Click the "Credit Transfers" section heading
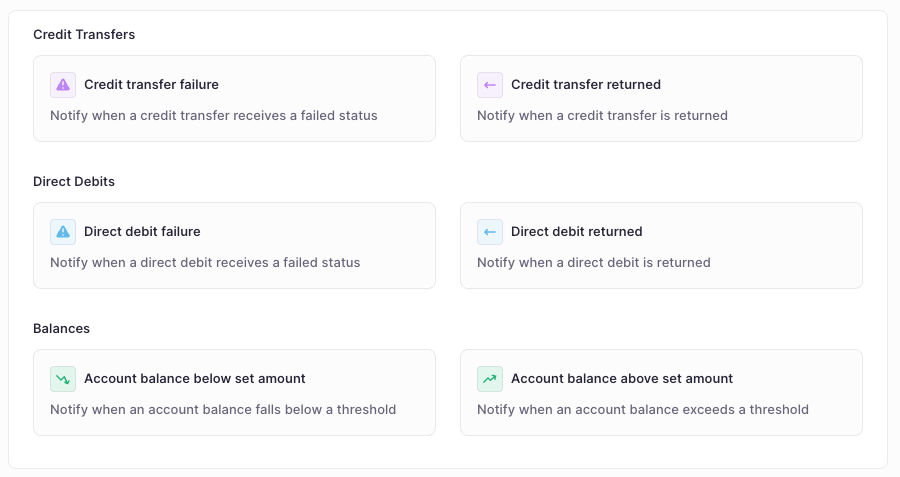Viewport: 900px width, 477px height. [84, 34]
